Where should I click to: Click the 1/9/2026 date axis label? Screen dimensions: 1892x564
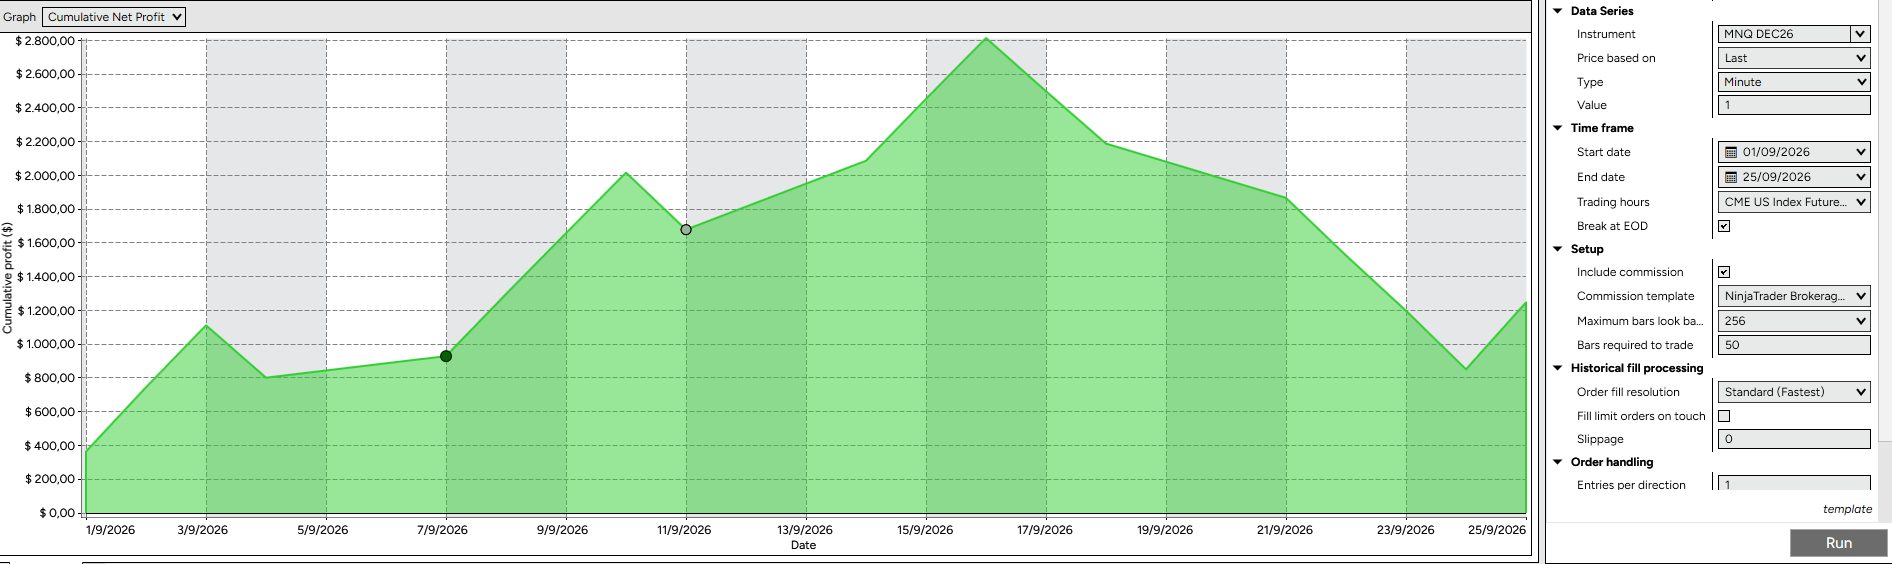point(110,530)
